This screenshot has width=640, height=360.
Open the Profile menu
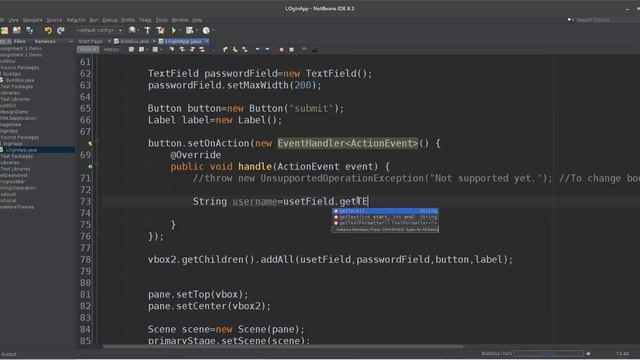(128, 20)
